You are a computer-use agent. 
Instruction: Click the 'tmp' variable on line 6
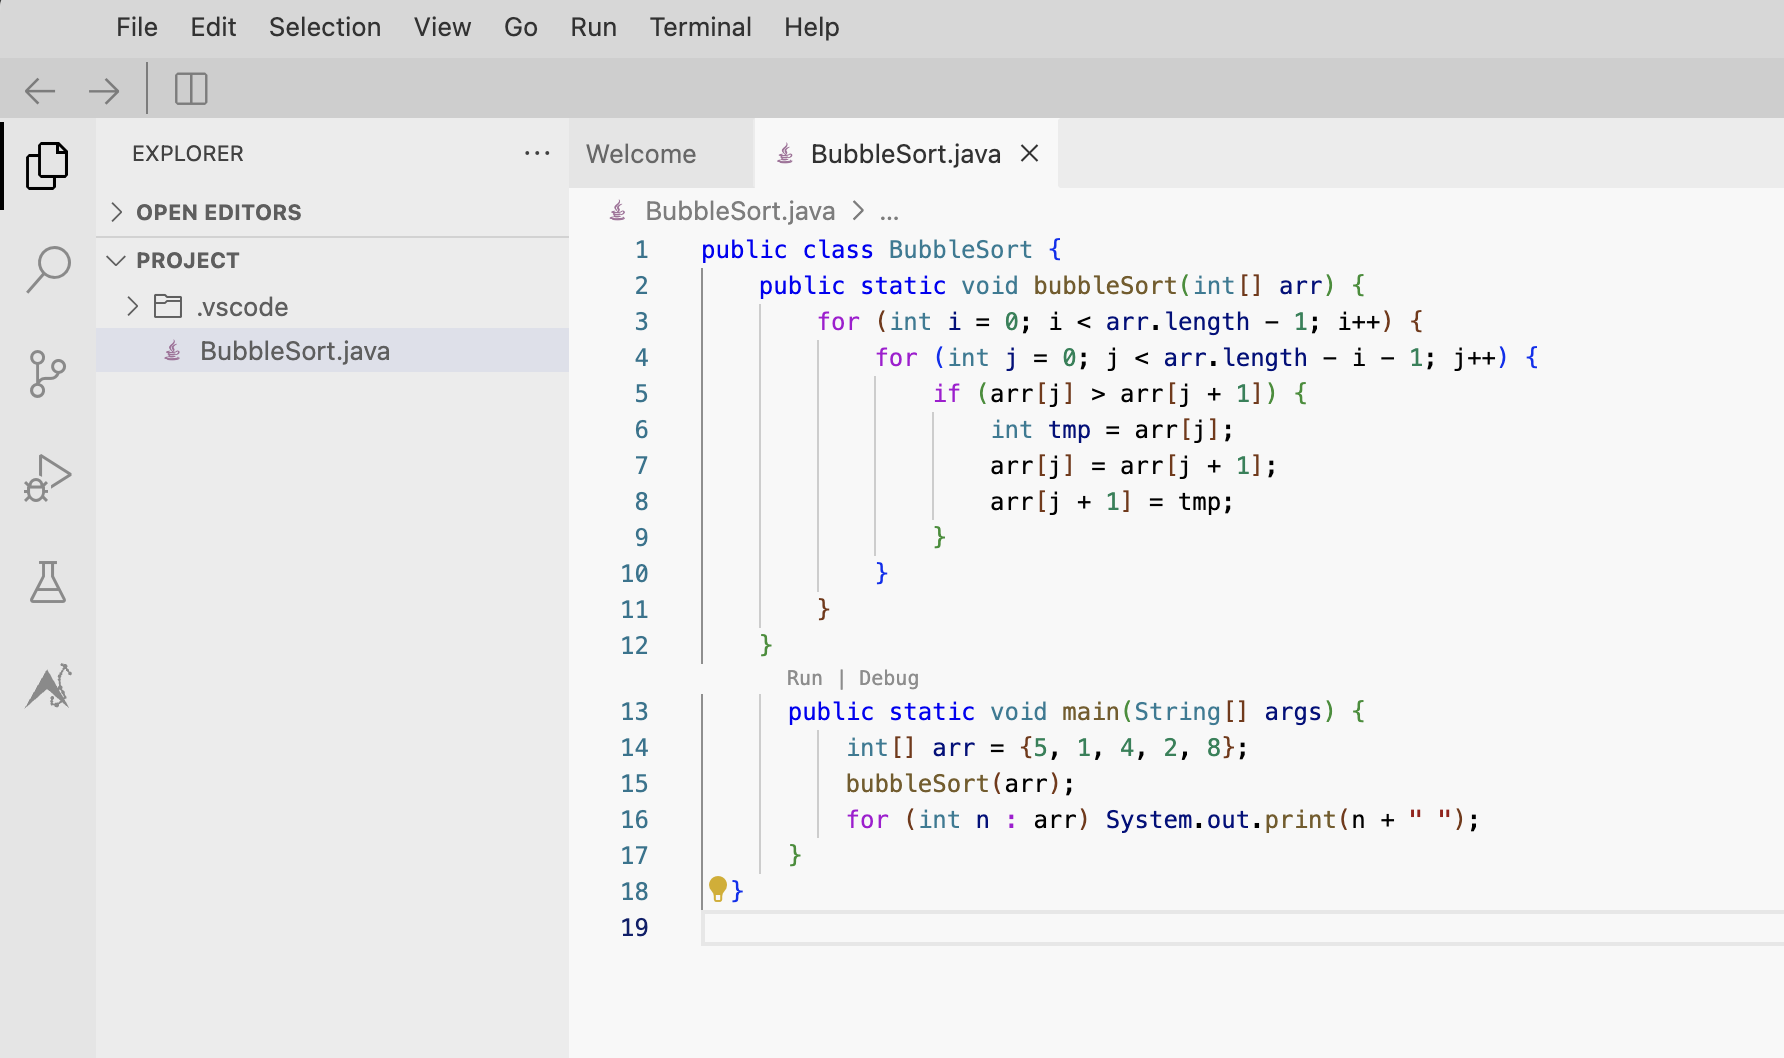pyautogui.click(x=1069, y=429)
